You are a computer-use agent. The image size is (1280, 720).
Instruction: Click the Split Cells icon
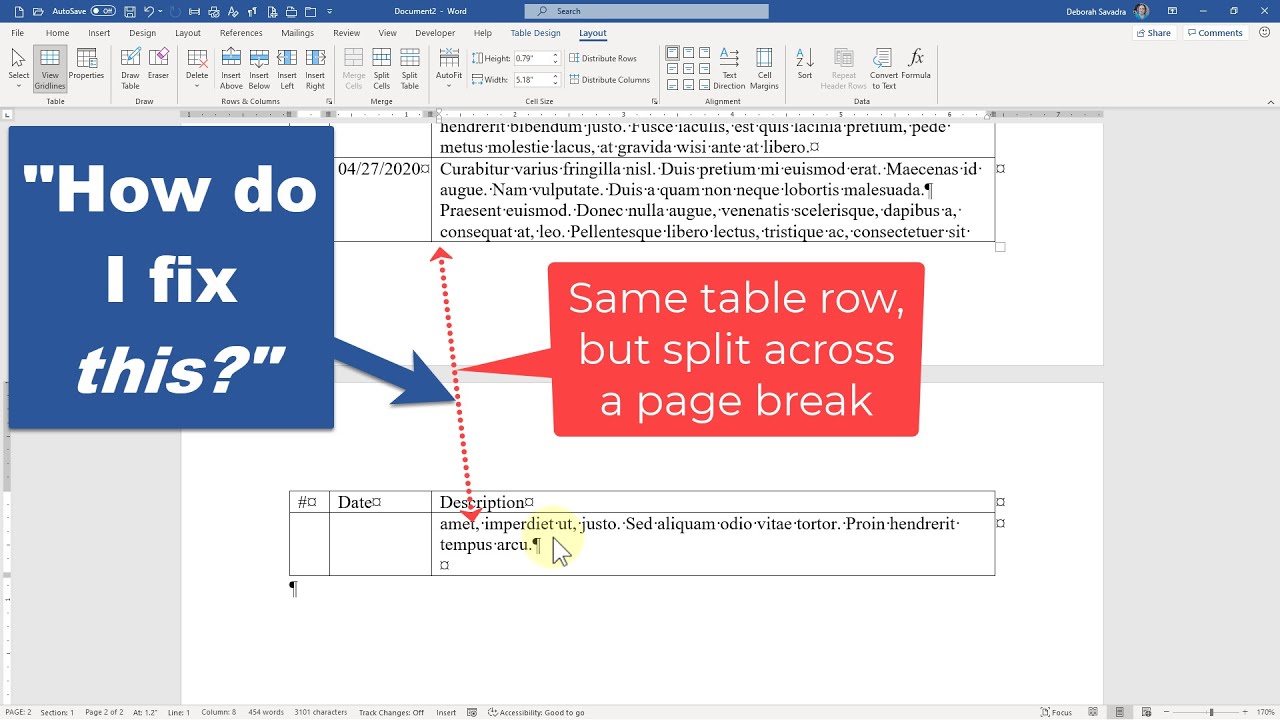382,58
